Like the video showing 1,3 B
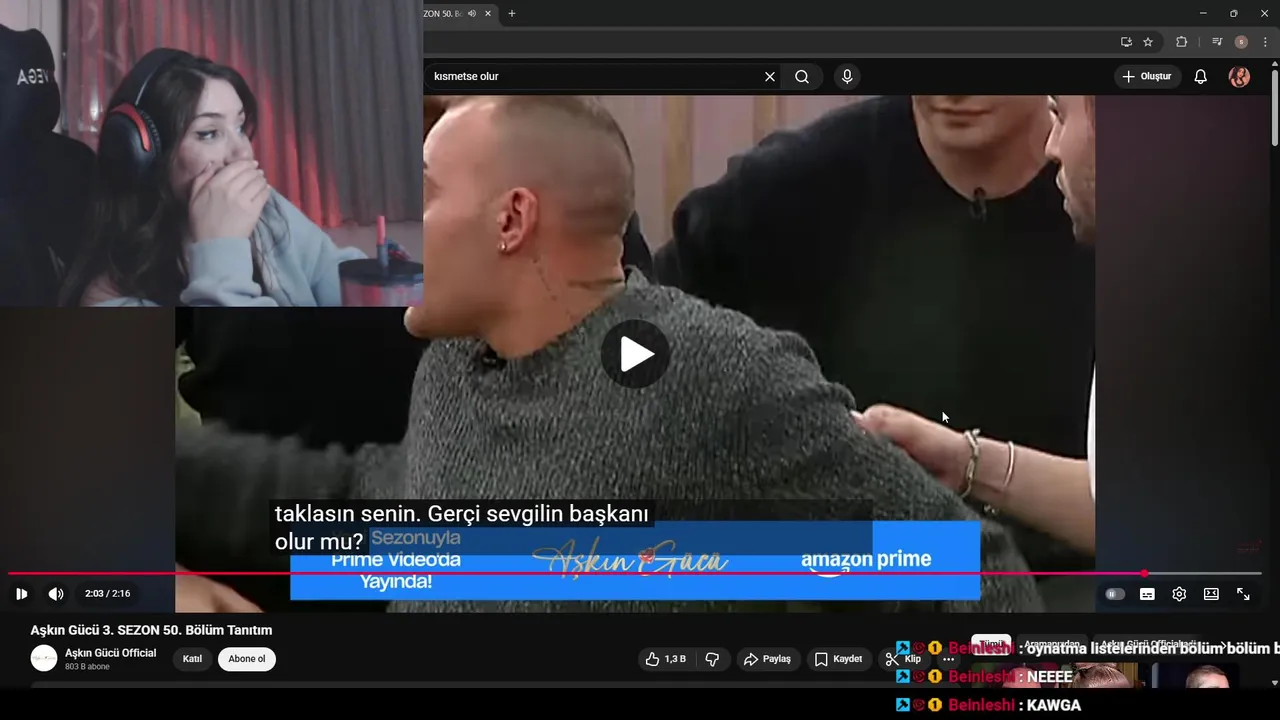The width and height of the screenshot is (1280, 720). [666, 659]
